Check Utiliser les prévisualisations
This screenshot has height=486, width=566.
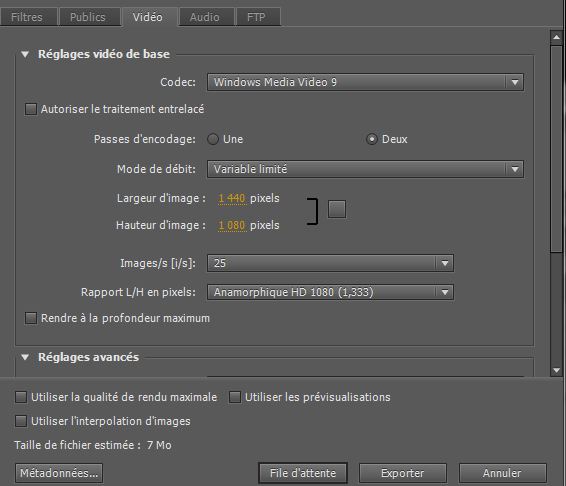pos(235,397)
